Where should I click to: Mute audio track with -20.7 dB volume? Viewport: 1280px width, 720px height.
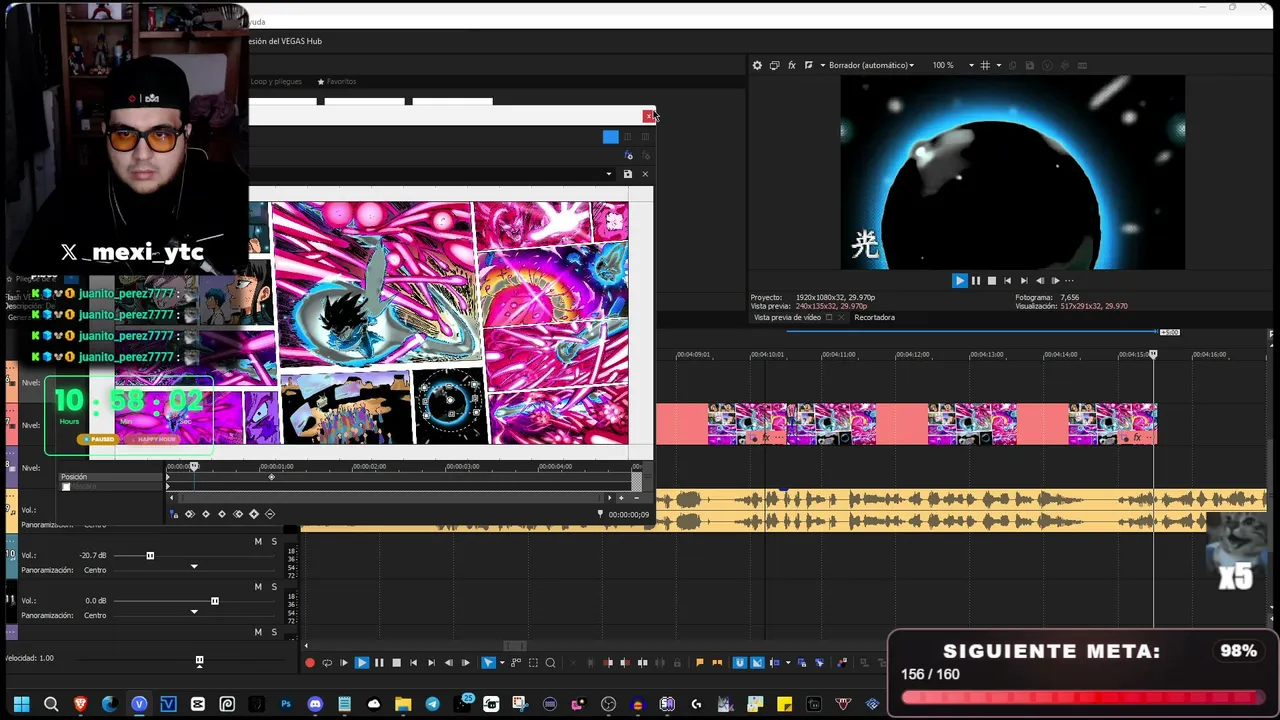[x=258, y=541]
